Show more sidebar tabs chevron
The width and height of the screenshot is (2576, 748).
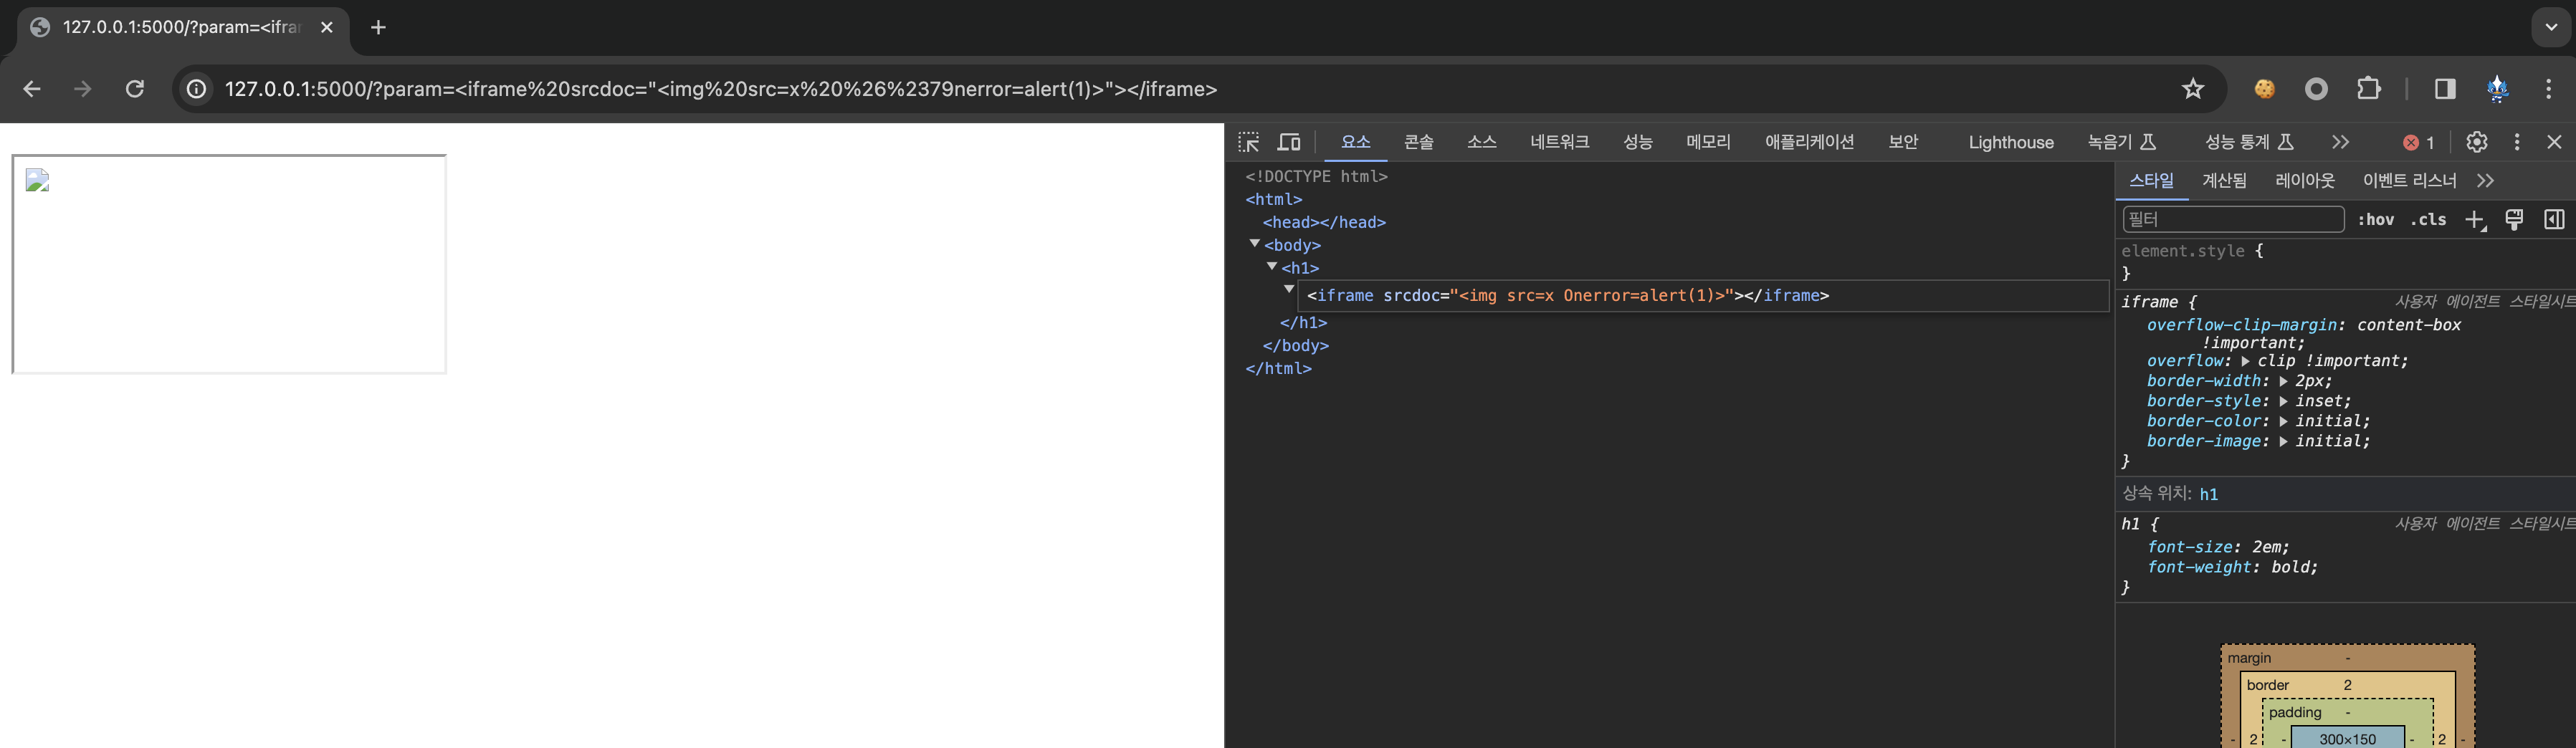coord(2486,181)
